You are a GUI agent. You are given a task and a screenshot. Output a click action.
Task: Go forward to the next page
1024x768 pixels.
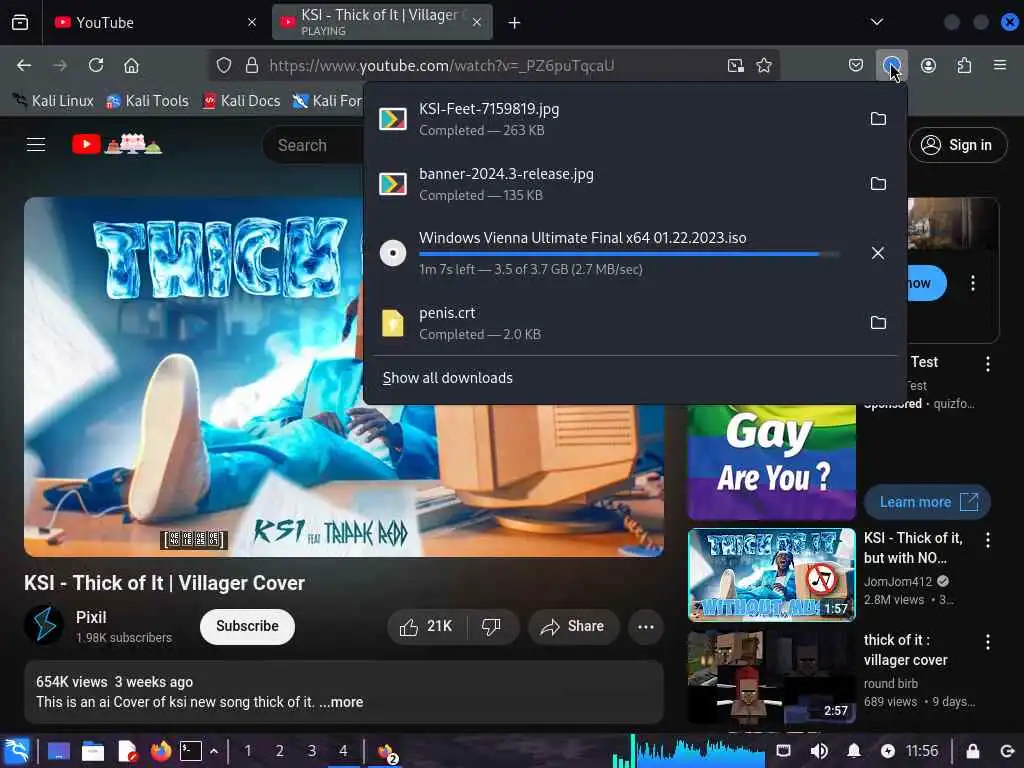[x=59, y=65]
